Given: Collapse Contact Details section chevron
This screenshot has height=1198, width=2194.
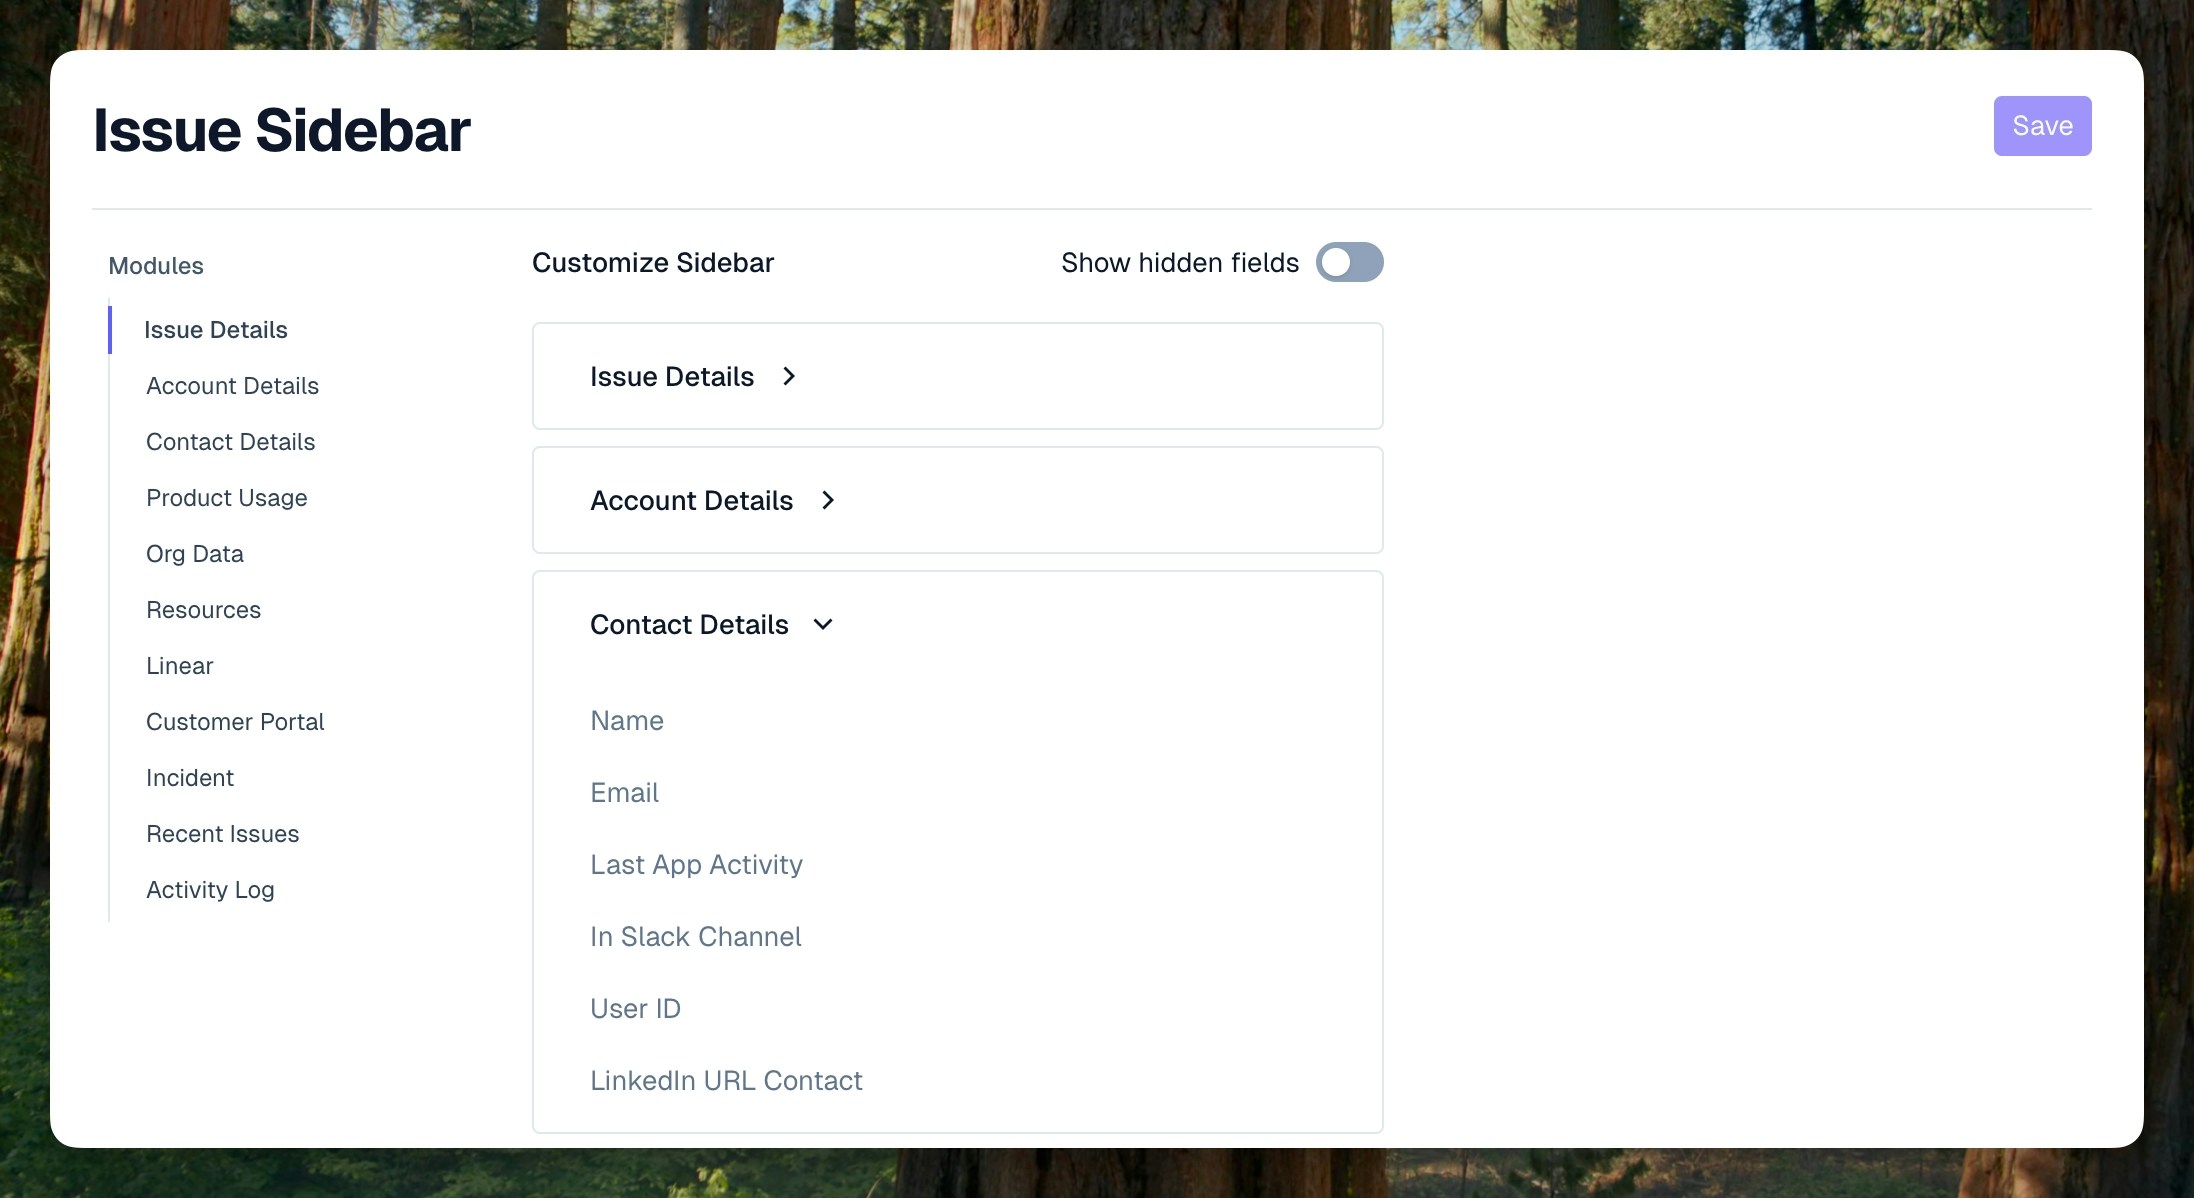Looking at the screenshot, I should (823, 625).
